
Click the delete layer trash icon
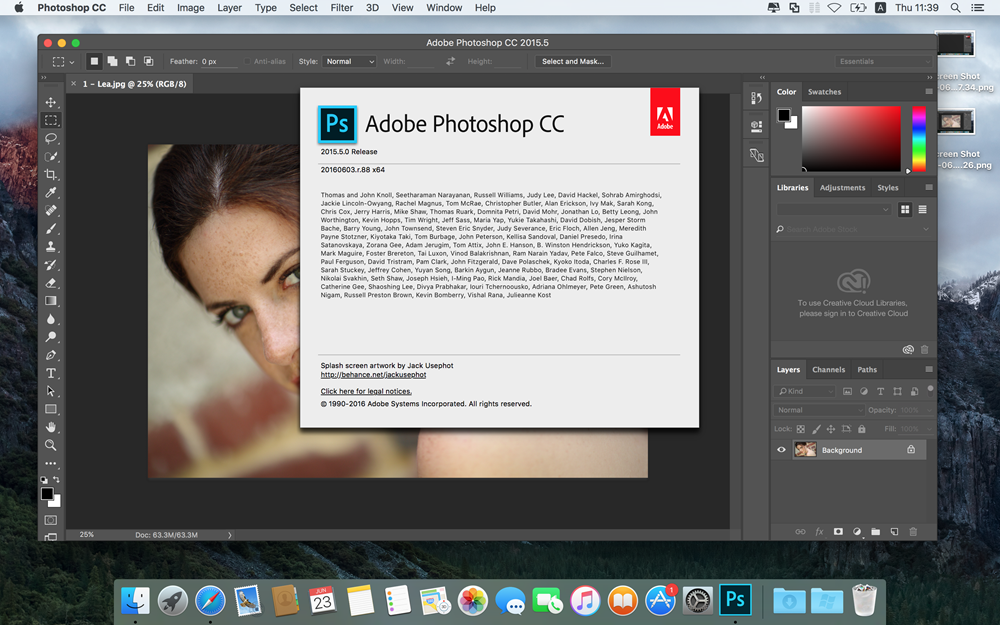(x=913, y=531)
